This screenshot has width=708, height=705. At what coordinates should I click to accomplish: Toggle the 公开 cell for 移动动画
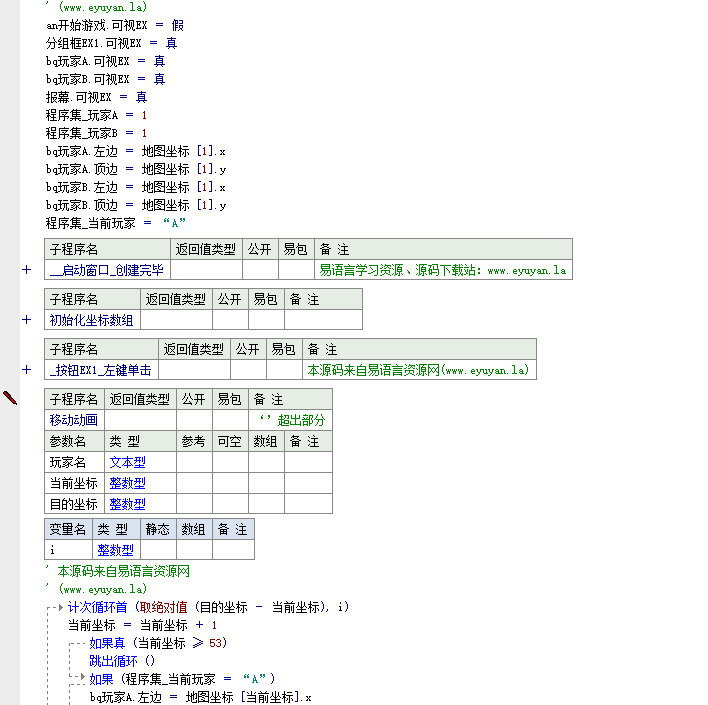(194, 420)
